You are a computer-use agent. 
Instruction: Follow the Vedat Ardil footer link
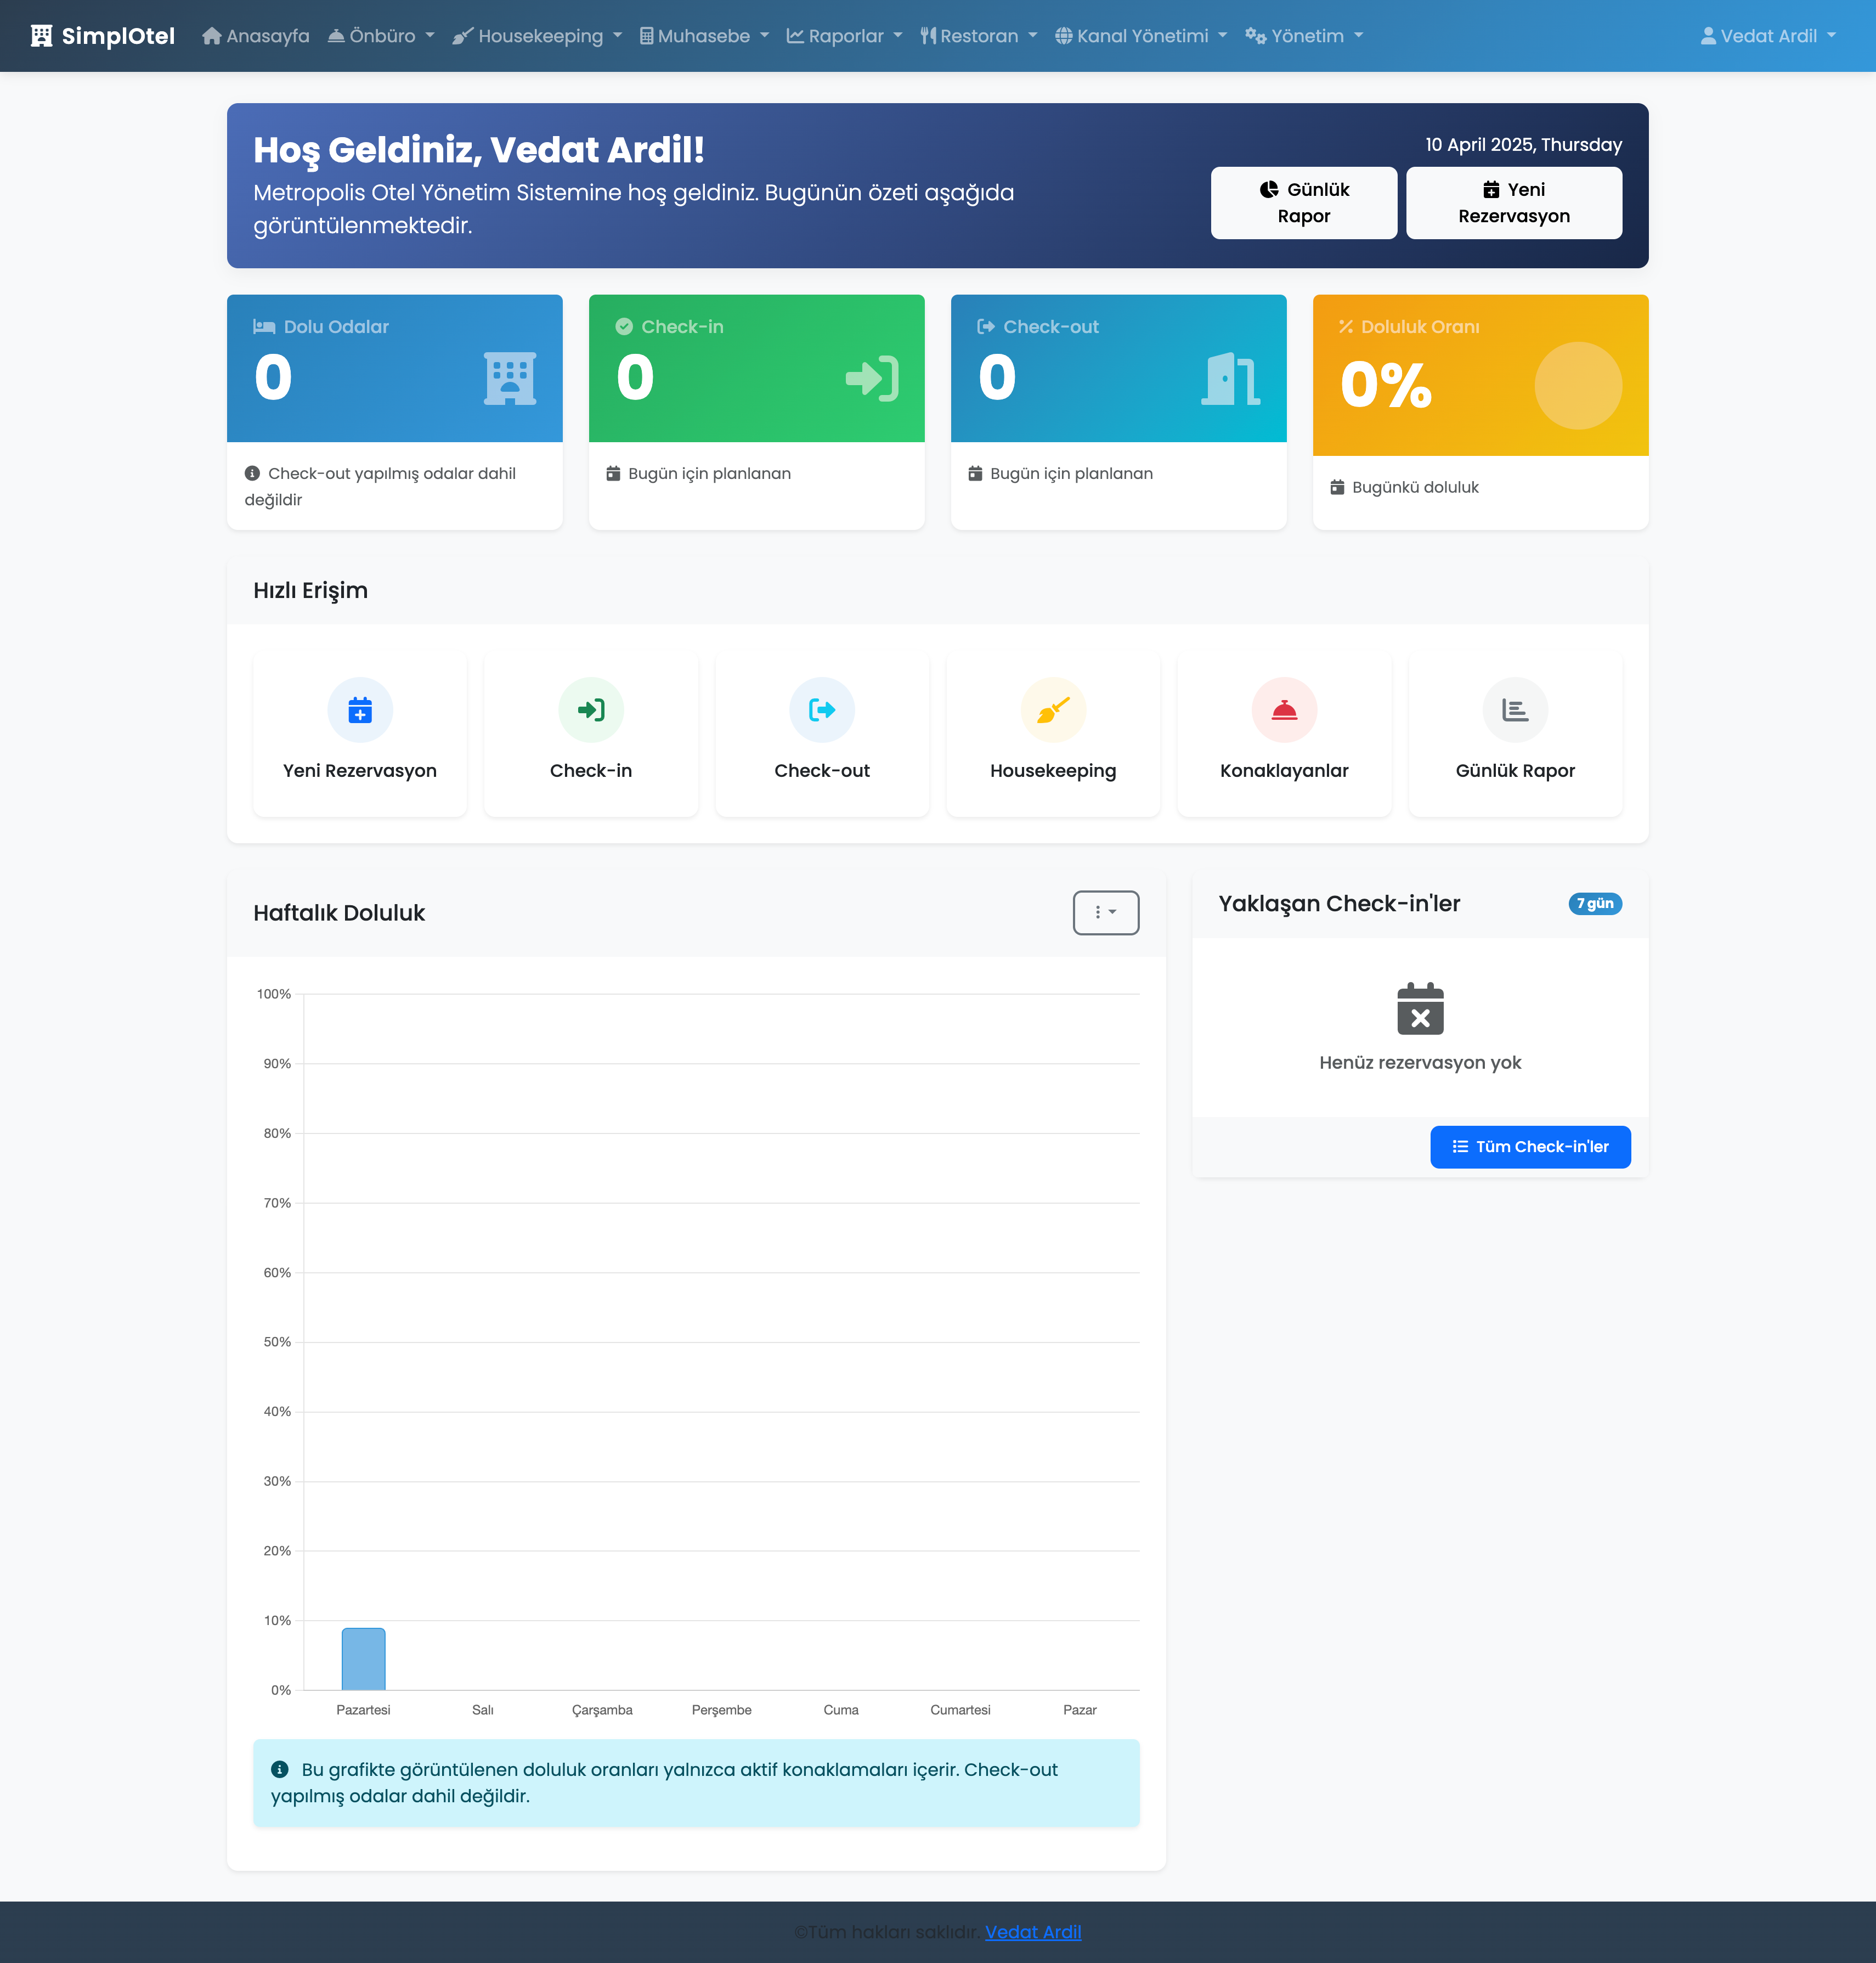tap(1032, 1932)
